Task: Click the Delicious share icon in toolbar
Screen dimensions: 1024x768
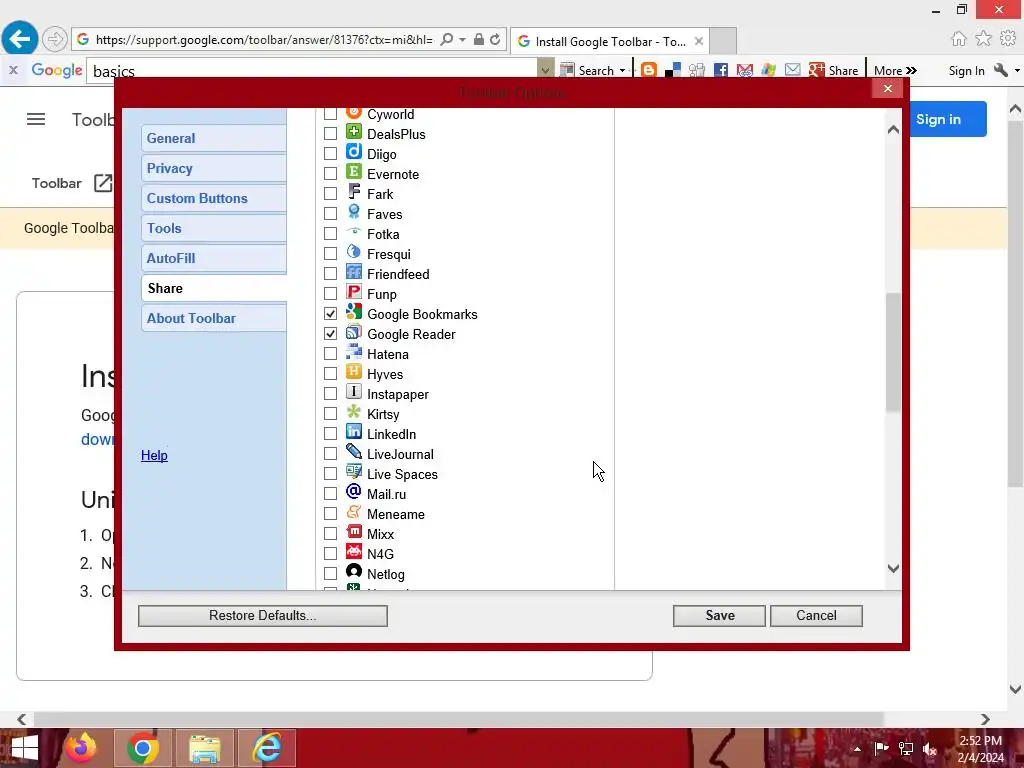Action: pos(673,70)
